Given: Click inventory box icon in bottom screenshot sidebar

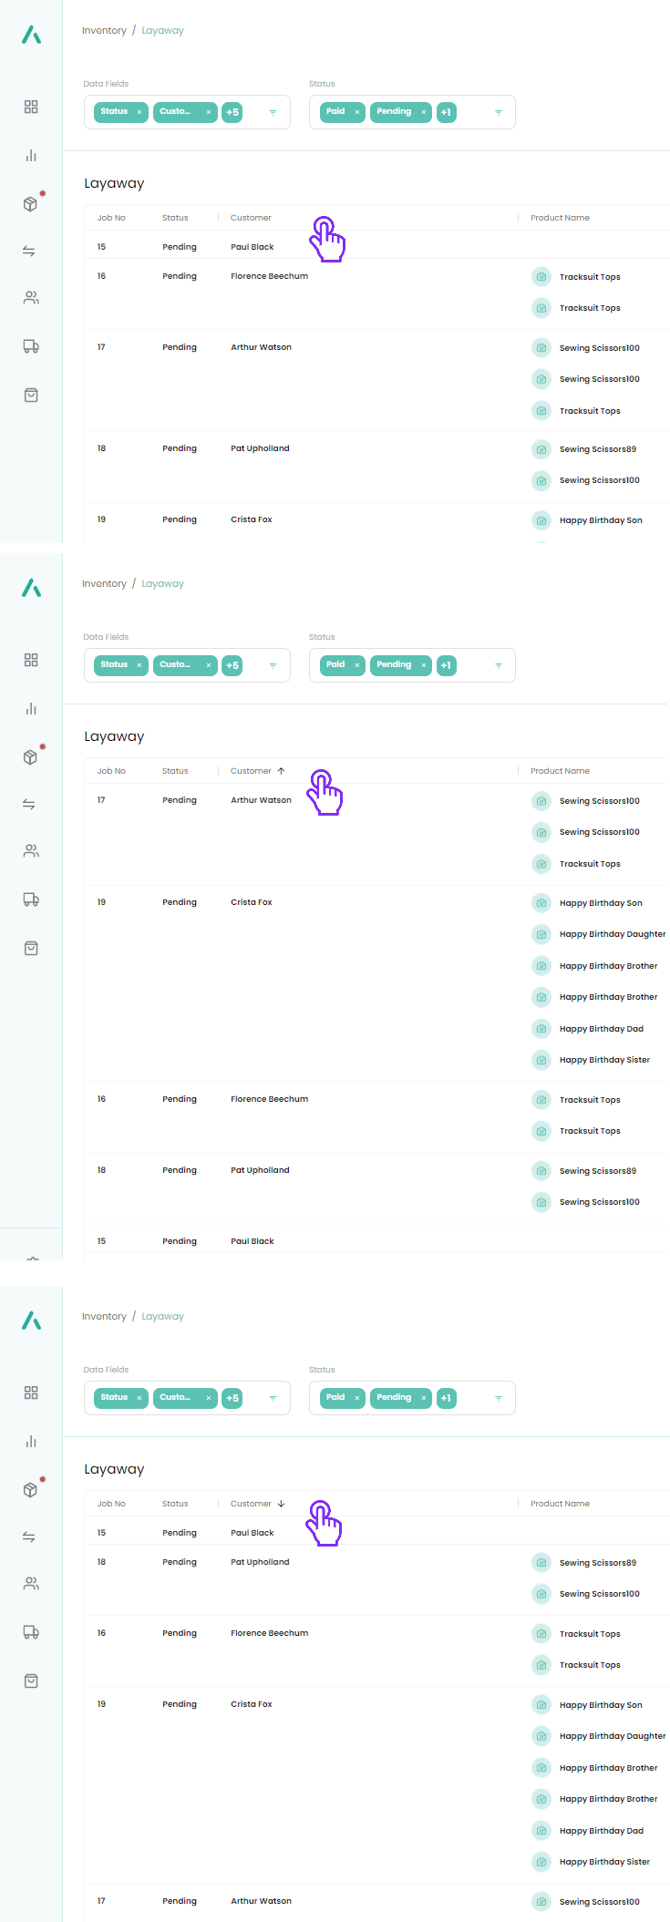Looking at the screenshot, I should click(31, 1490).
